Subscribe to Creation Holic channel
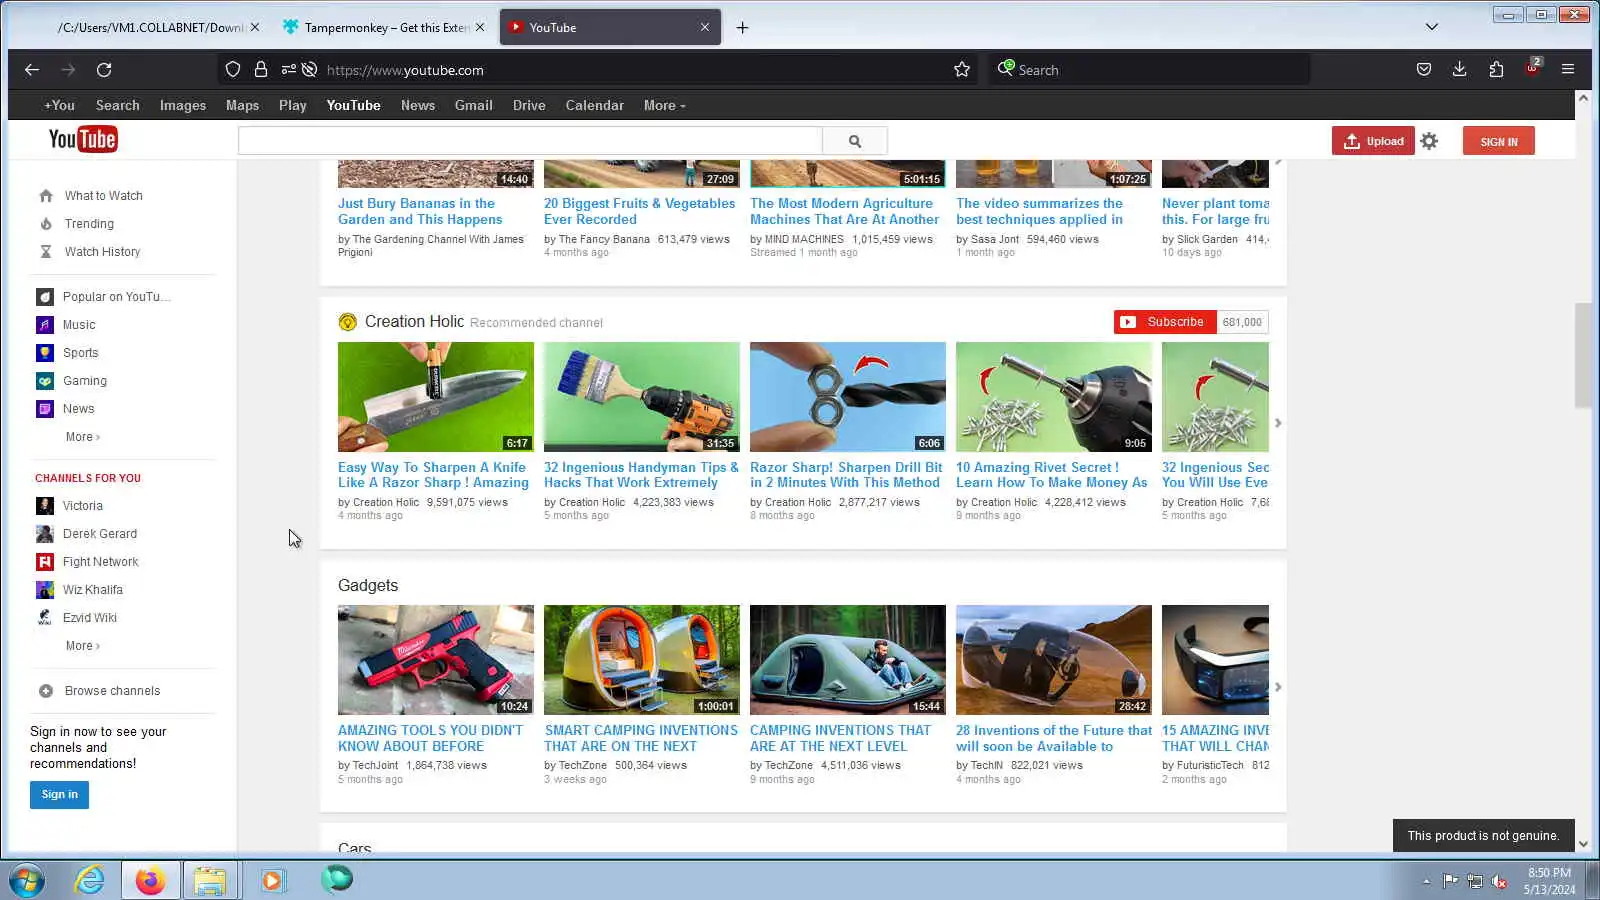This screenshot has height=900, width=1600. [x=1165, y=322]
